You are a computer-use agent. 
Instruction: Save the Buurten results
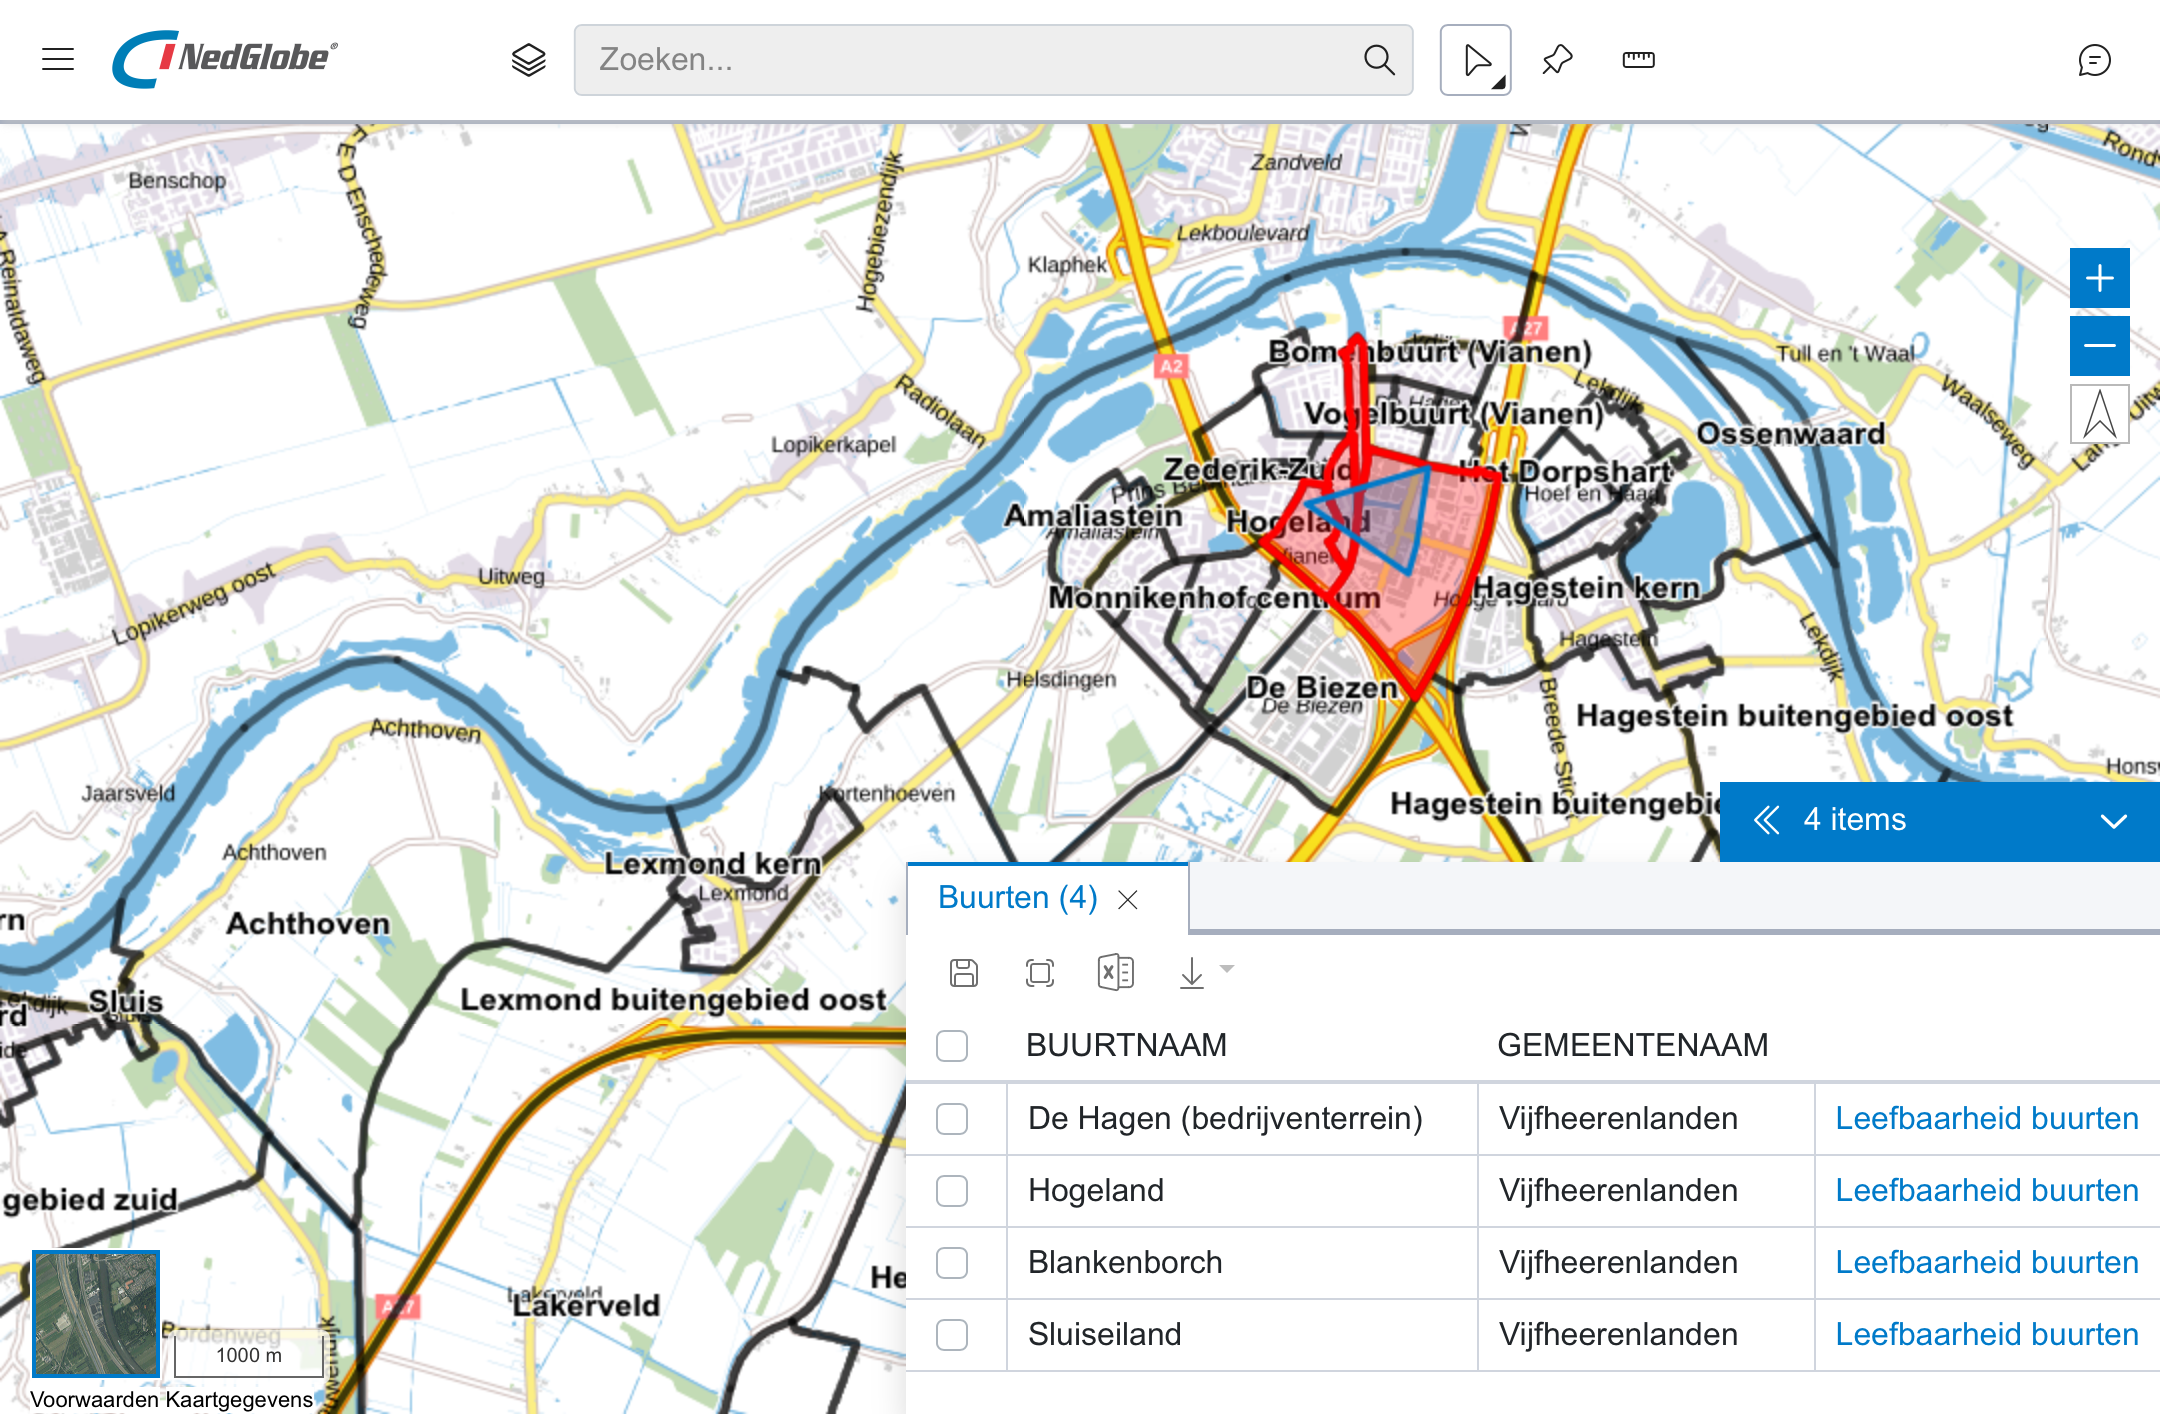(964, 972)
